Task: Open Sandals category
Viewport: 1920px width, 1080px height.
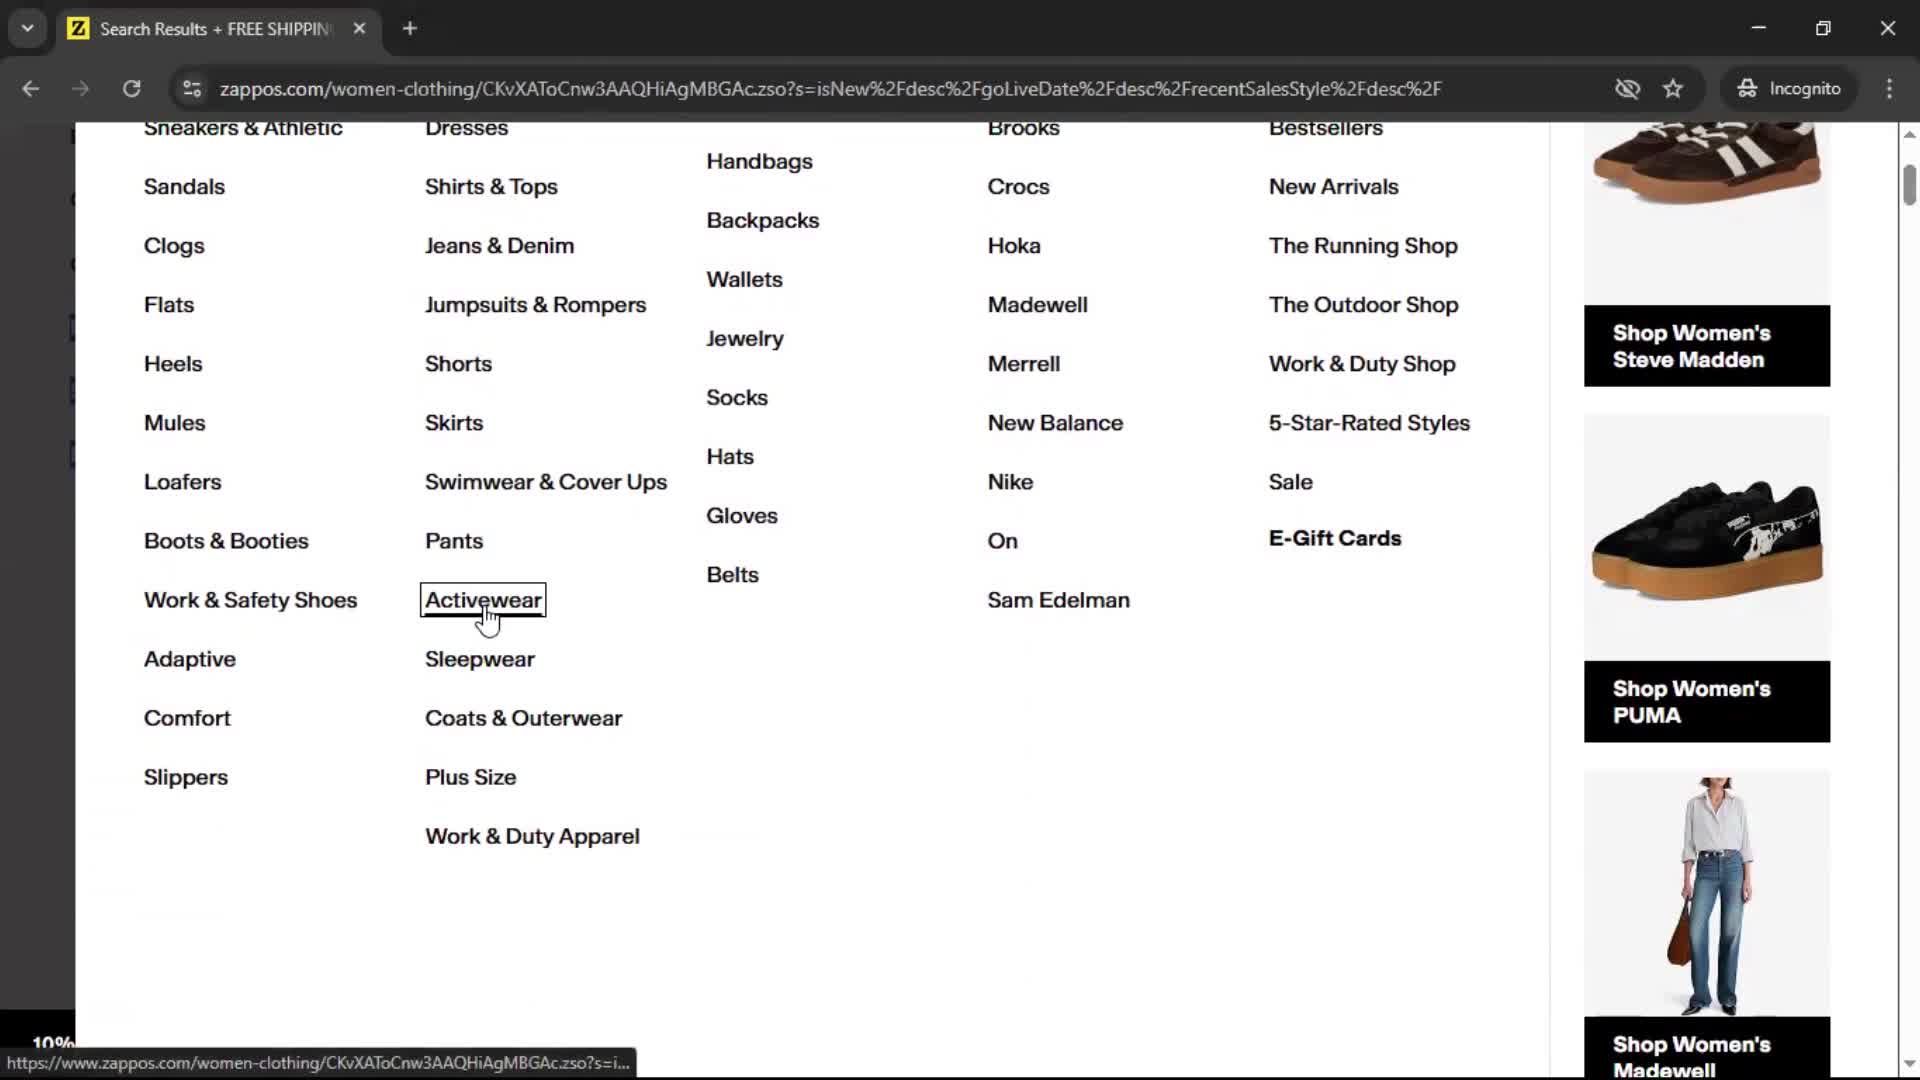Action: [x=184, y=187]
